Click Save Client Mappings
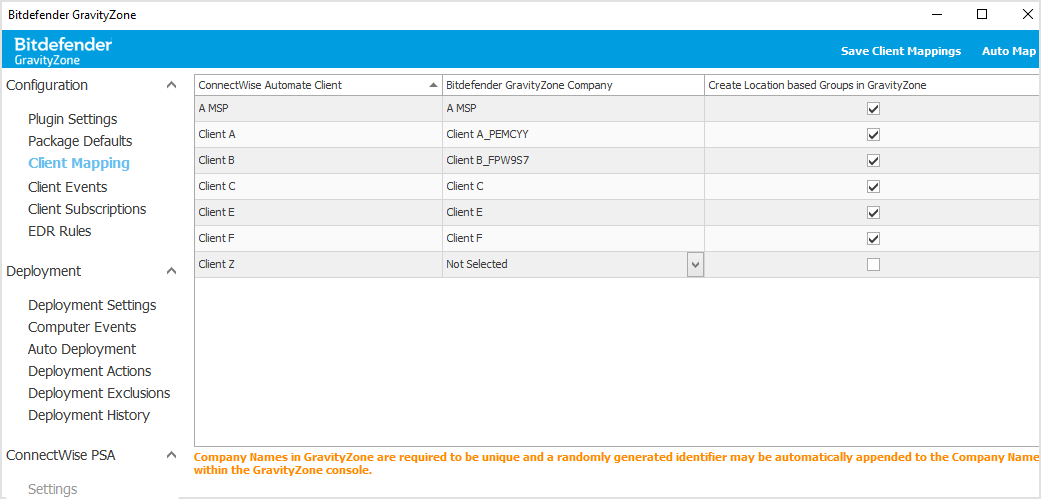Image resolution: width=1041 pixels, height=499 pixels. point(900,51)
